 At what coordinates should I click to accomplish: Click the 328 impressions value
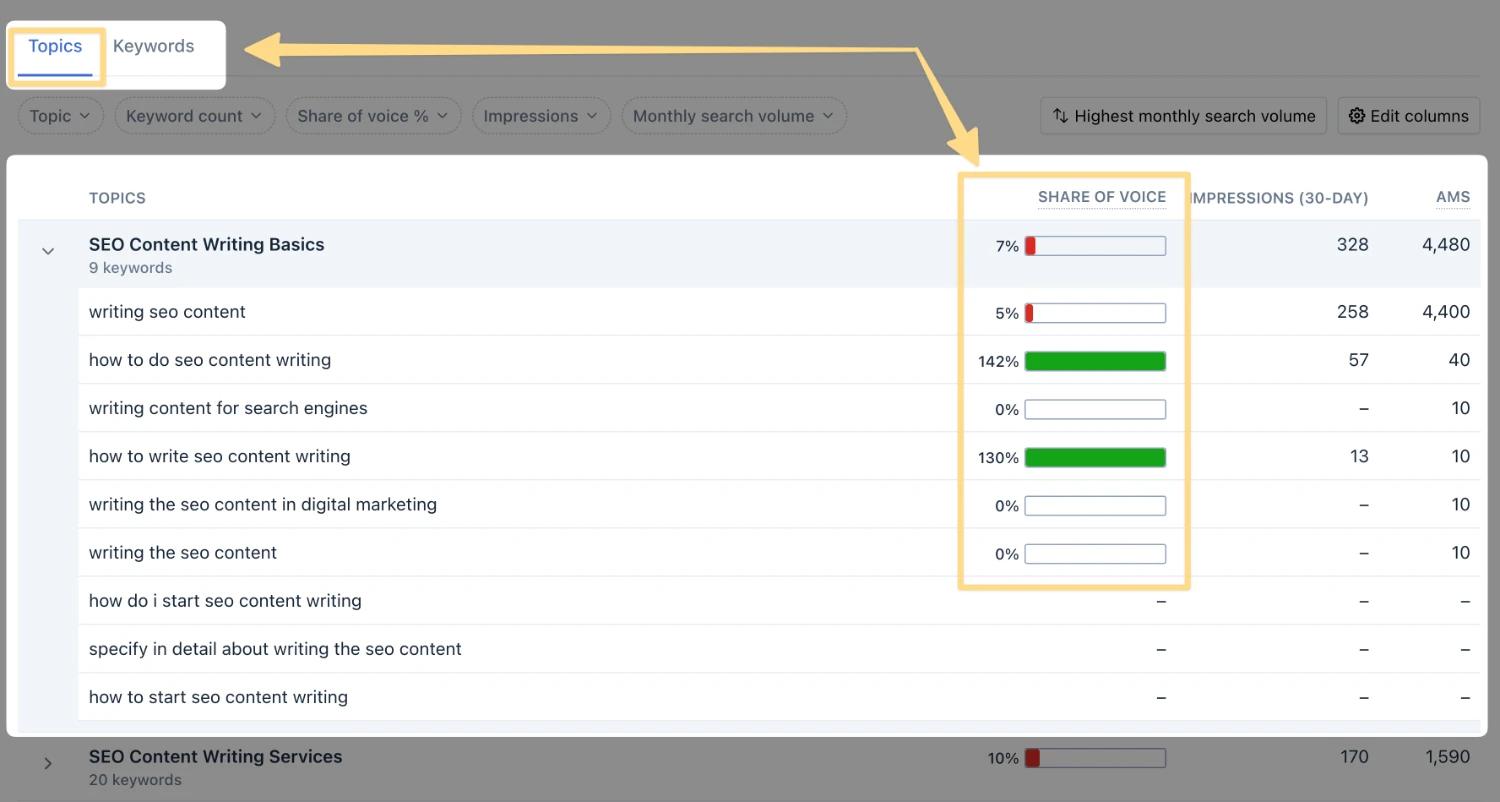click(x=1352, y=244)
